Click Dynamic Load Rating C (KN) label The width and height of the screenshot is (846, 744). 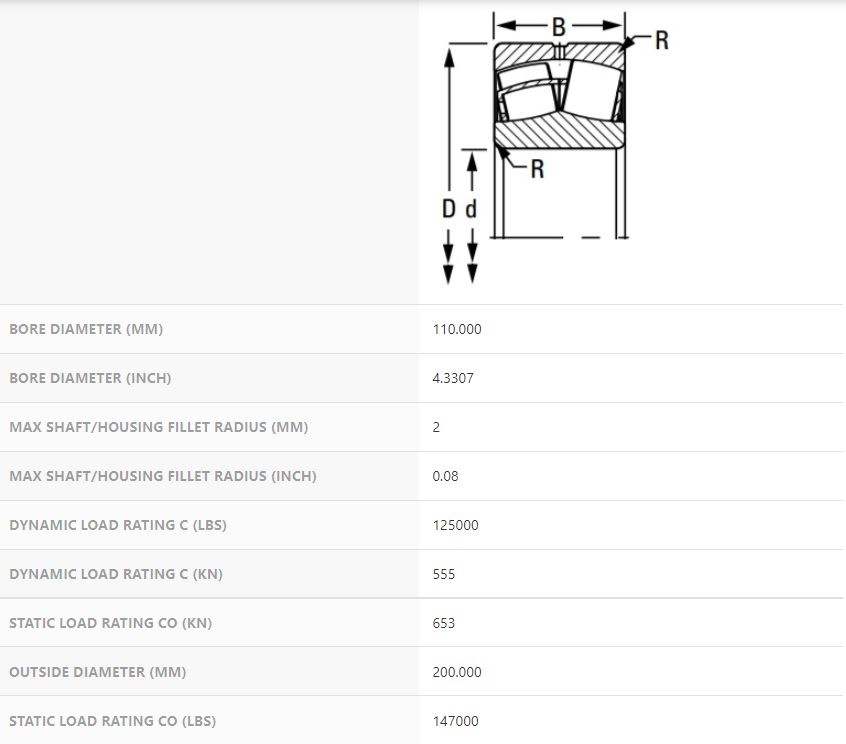tap(113, 574)
